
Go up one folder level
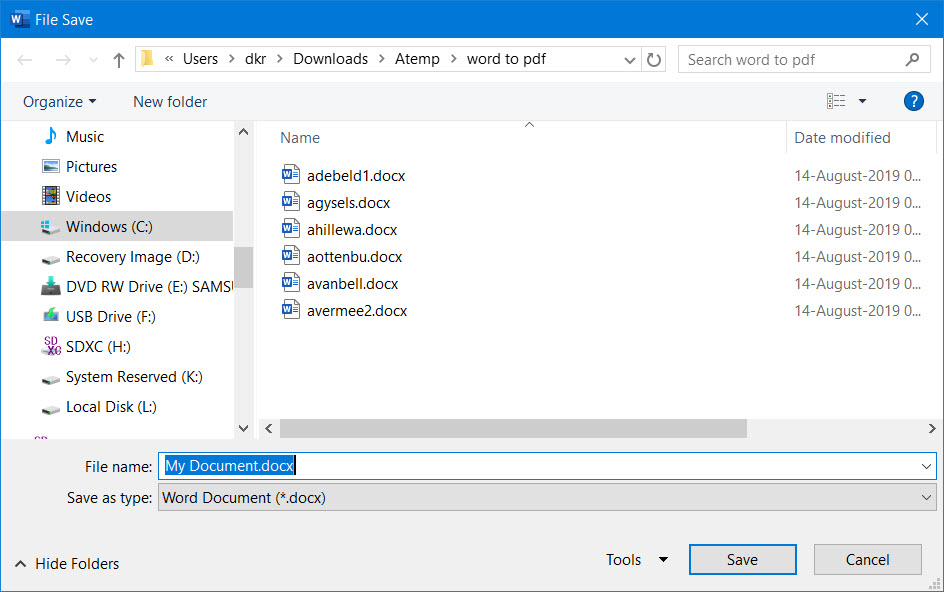(119, 60)
